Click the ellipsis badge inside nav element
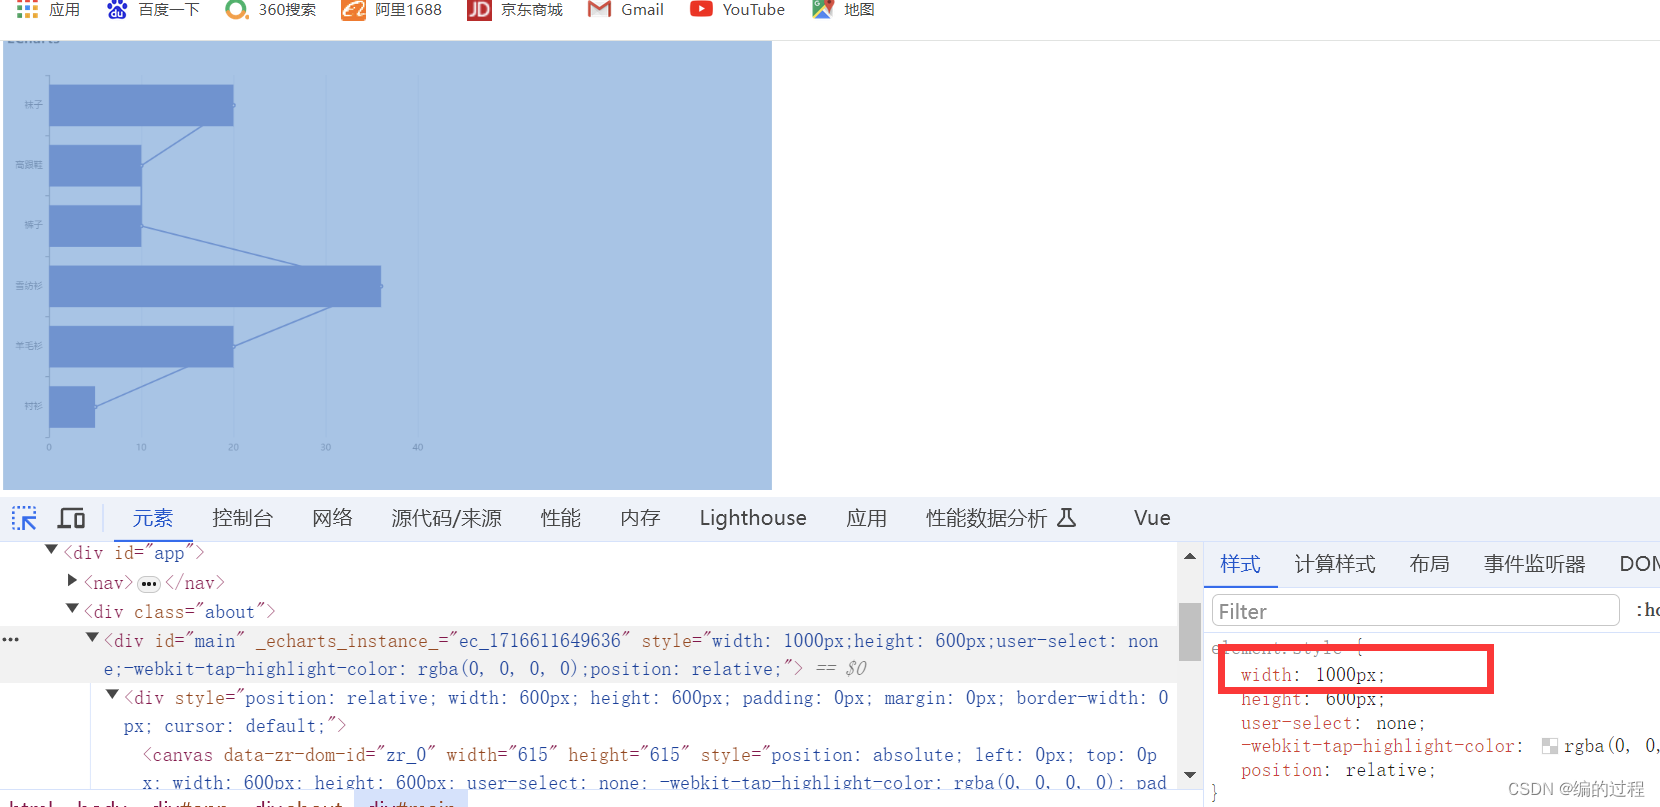This screenshot has height=807, width=1660. [x=149, y=584]
